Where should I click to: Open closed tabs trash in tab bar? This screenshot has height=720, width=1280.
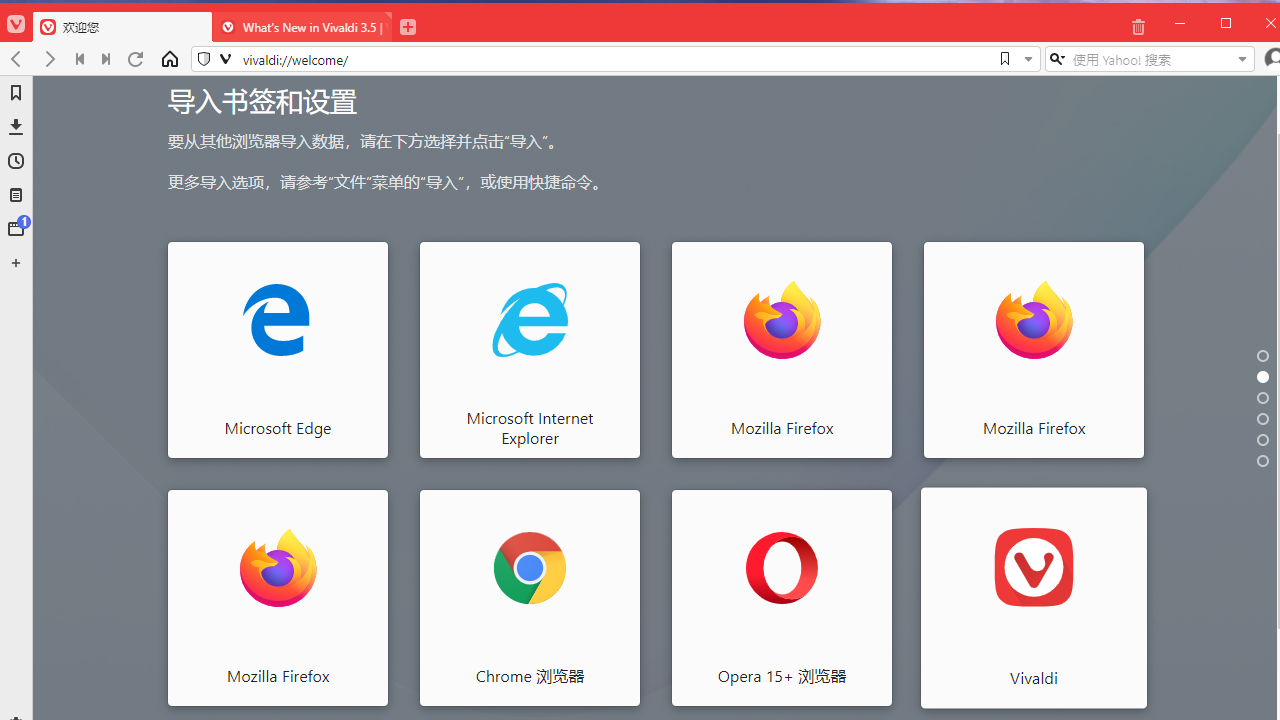(x=1138, y=27)
